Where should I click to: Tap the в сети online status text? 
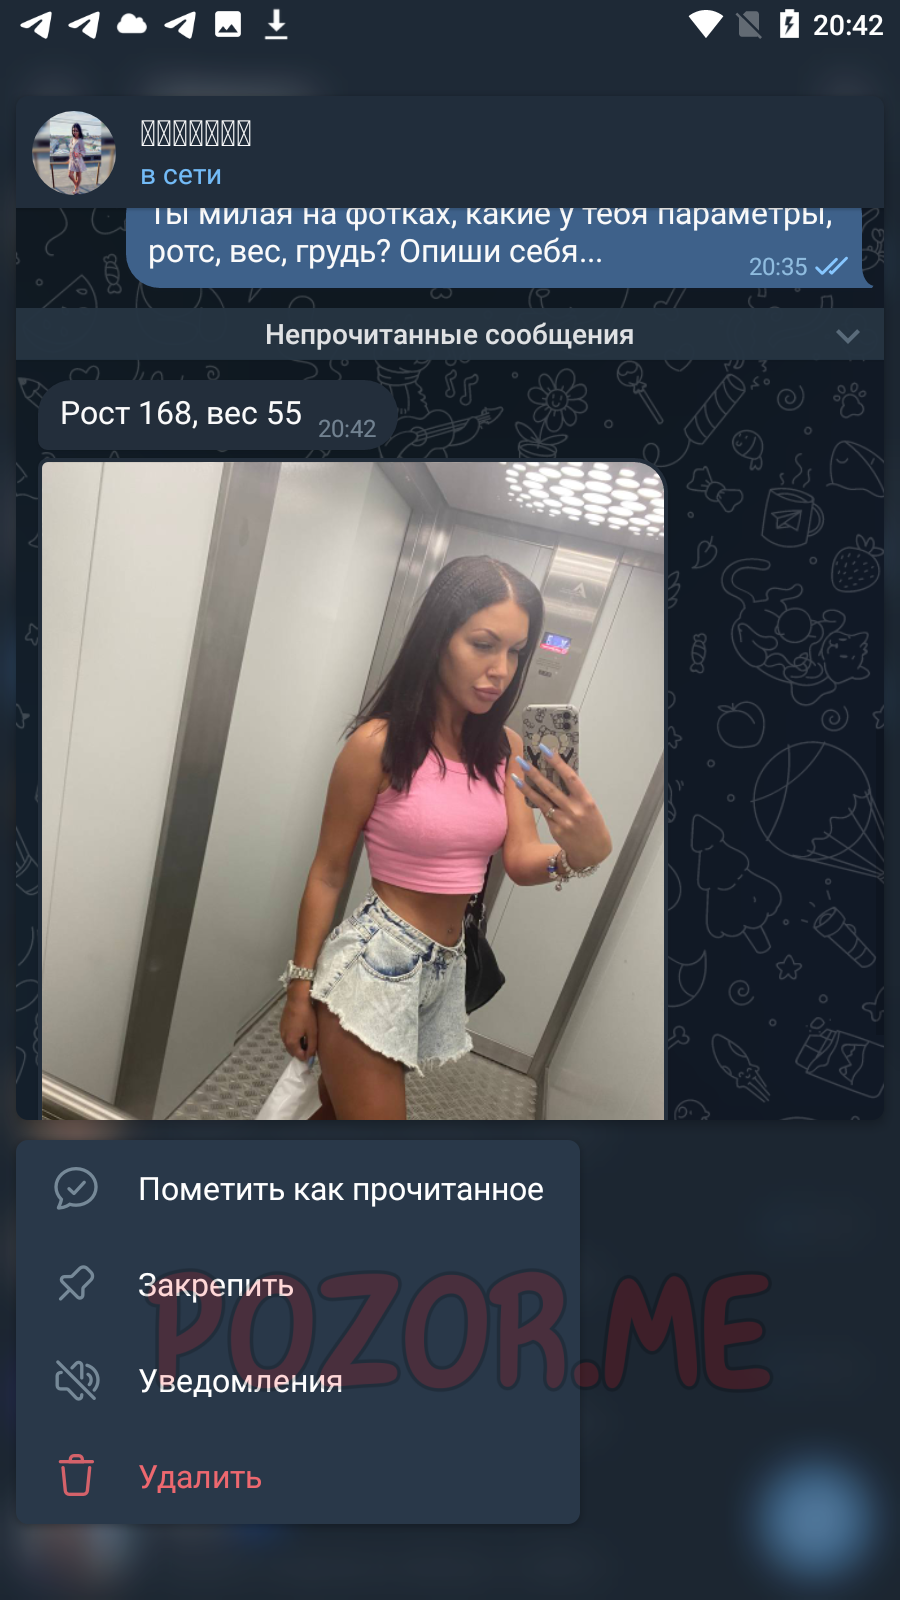coord(181,175)
